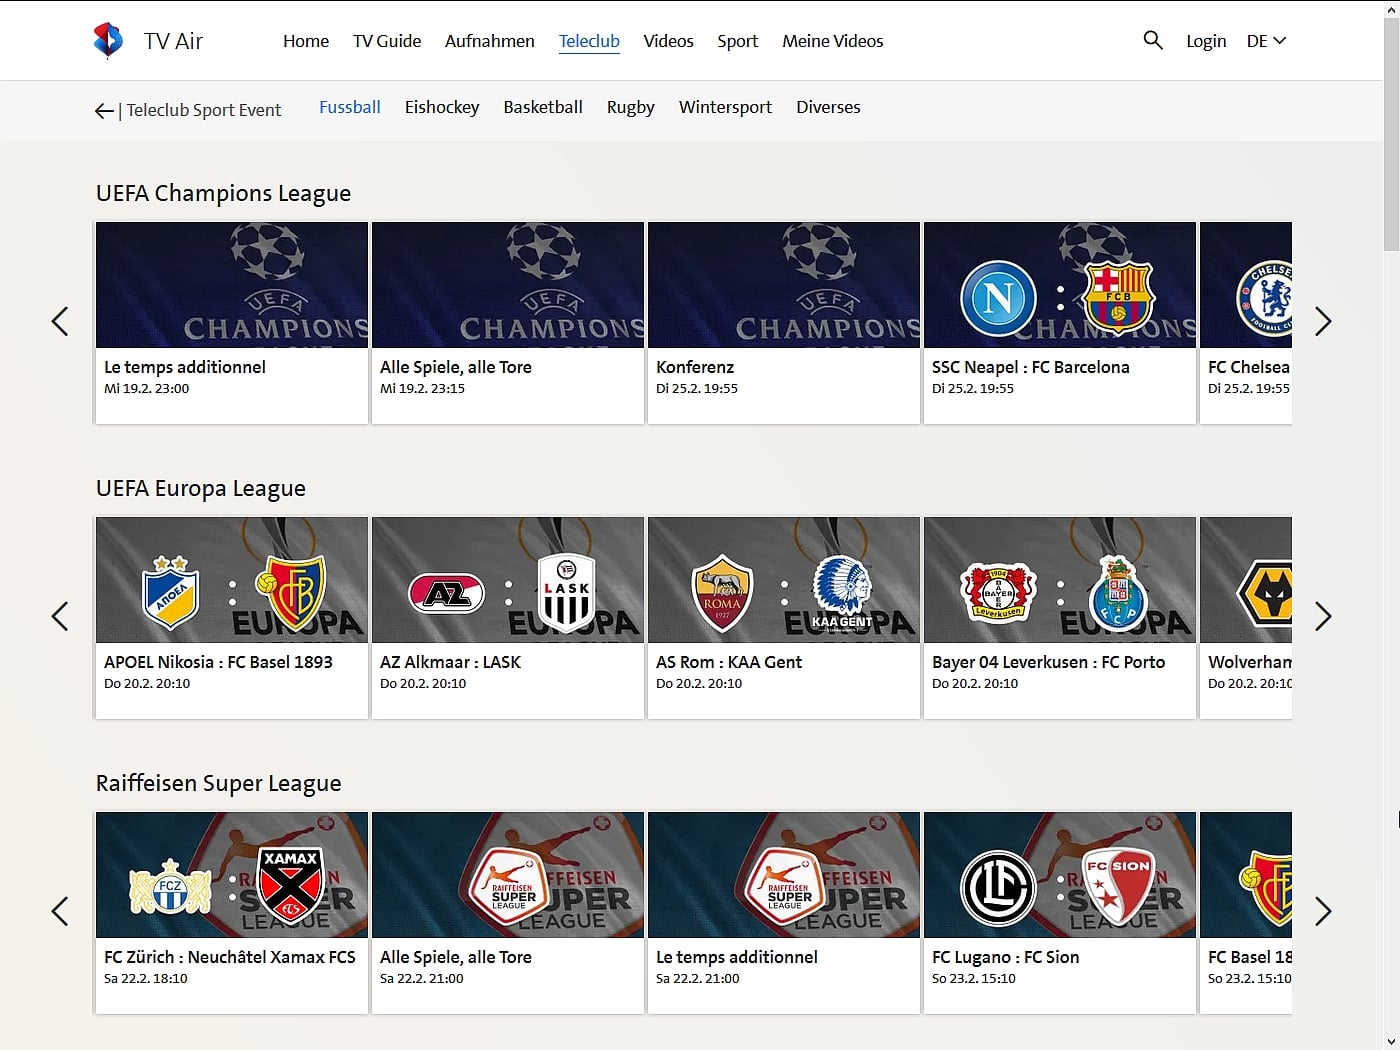1400x1050 pixels.
Task: Select the Teleclub menu item
Action: pyautogui.click(x=589, y=41)
